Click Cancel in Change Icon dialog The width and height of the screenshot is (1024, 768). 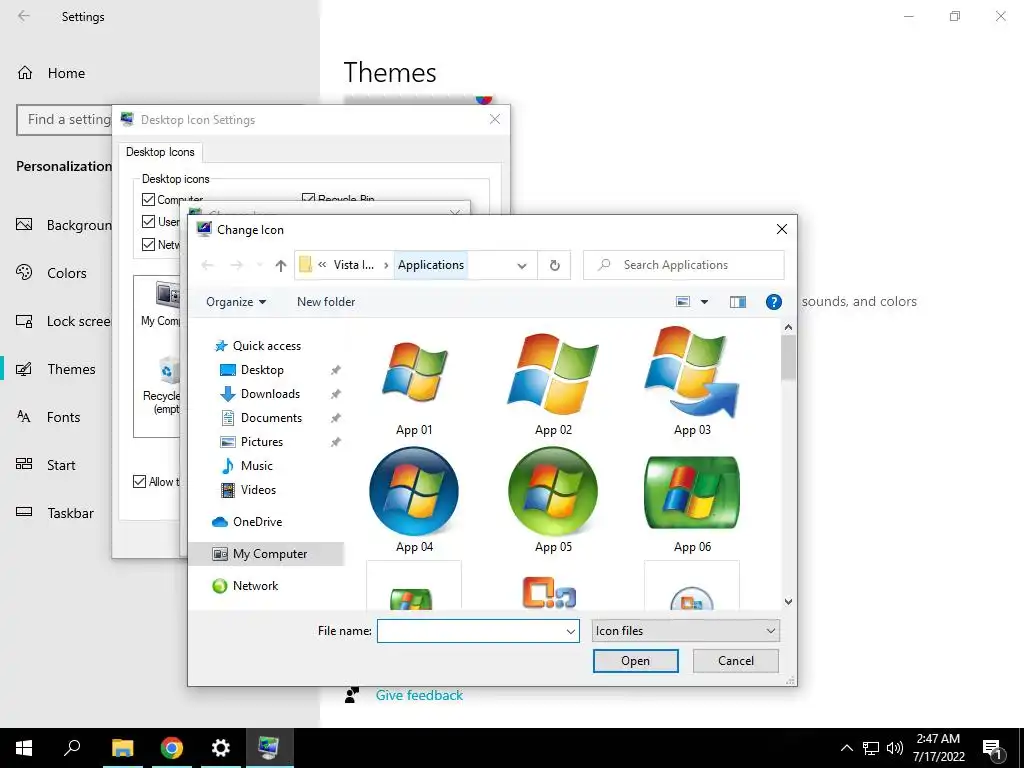point(735,661)
